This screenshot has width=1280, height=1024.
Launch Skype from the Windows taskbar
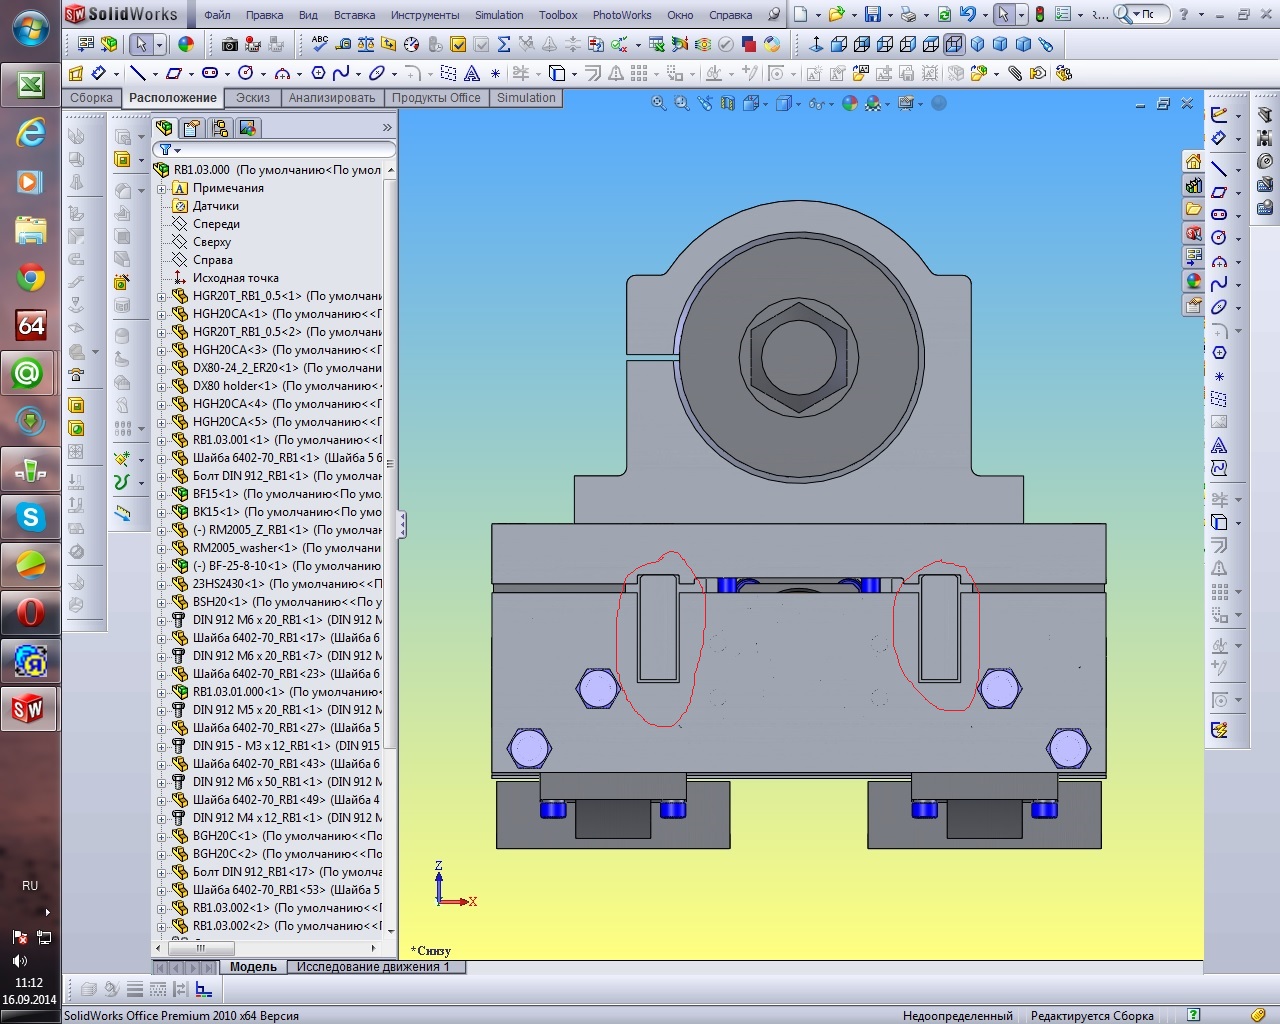pos(30,517)
